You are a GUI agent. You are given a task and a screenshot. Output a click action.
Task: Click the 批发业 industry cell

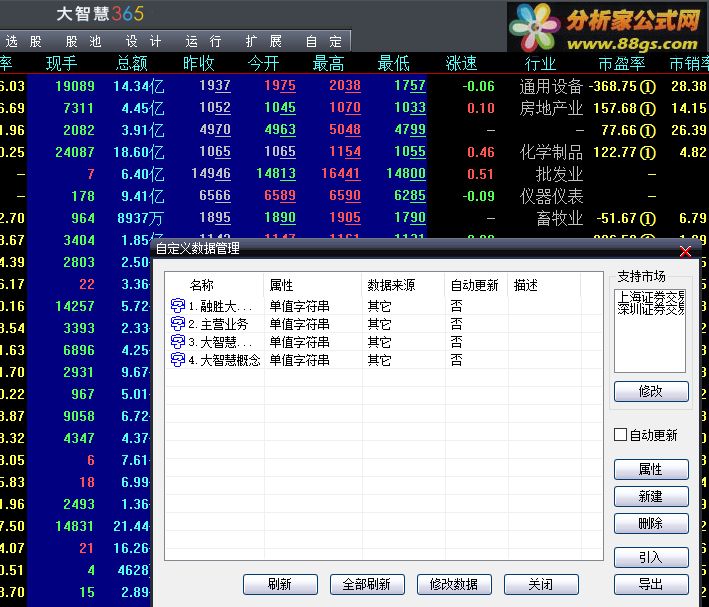559,175
